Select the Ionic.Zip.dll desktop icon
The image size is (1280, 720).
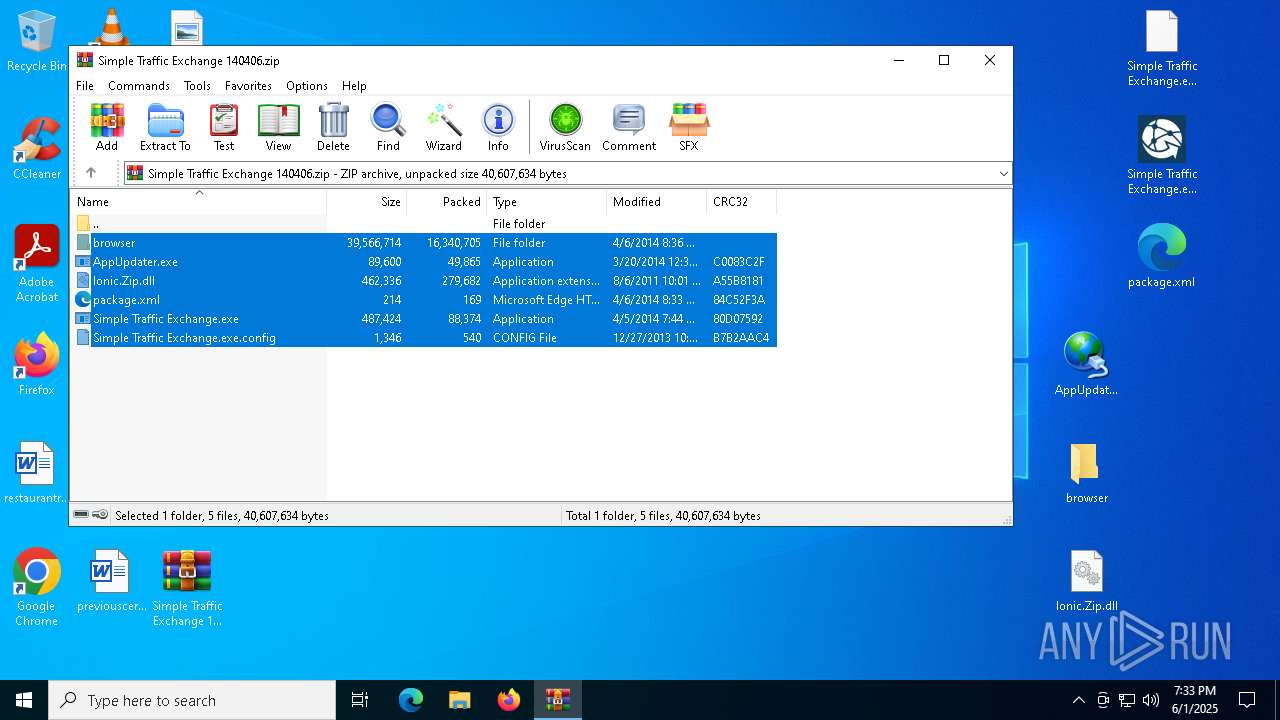point(1087,581)
